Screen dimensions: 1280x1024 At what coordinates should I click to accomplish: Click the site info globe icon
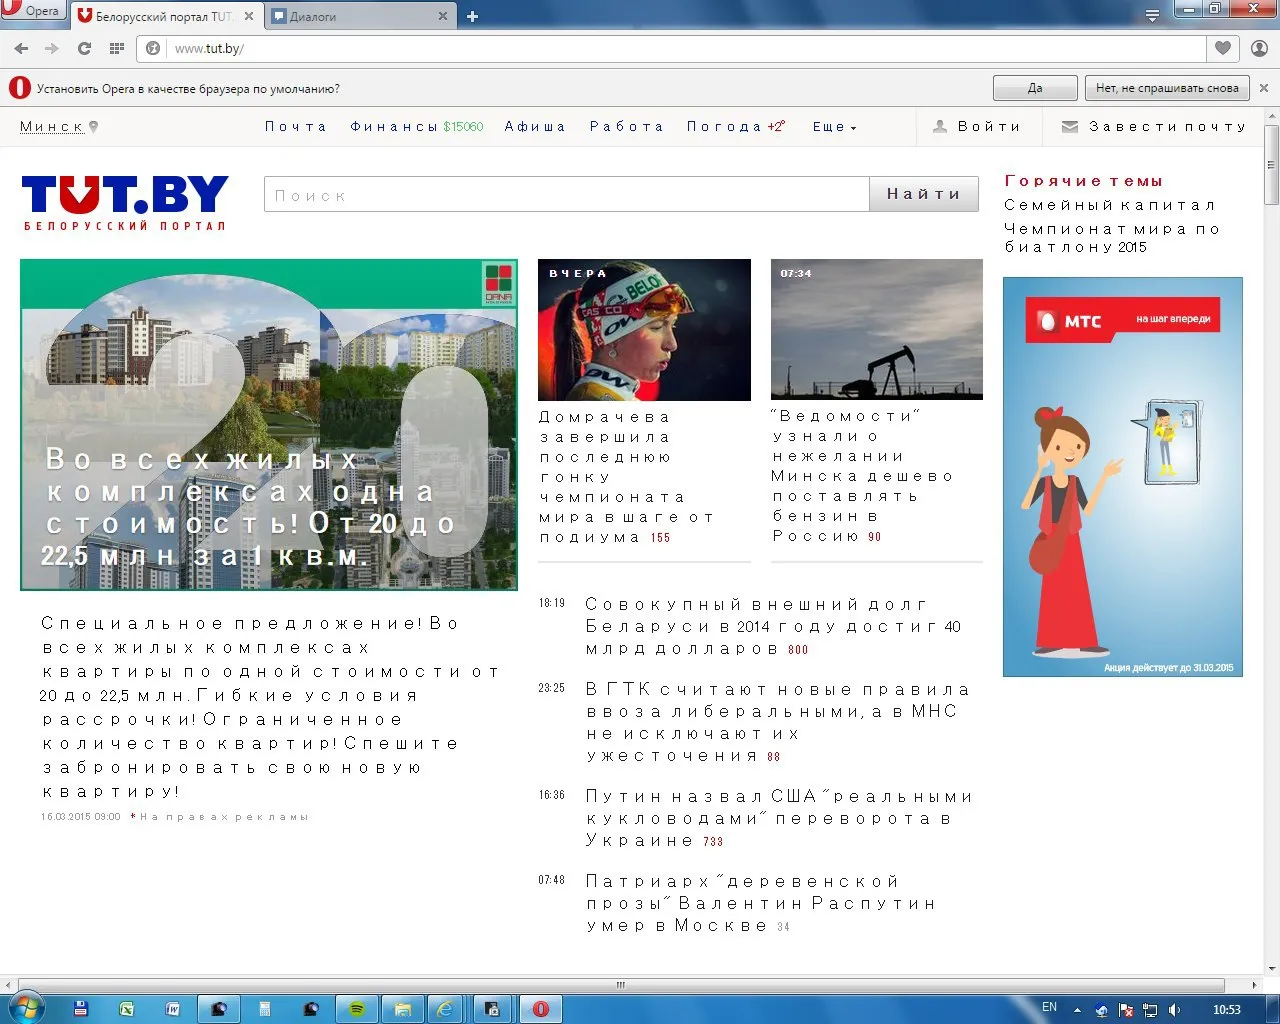click(x=153, y=48)
